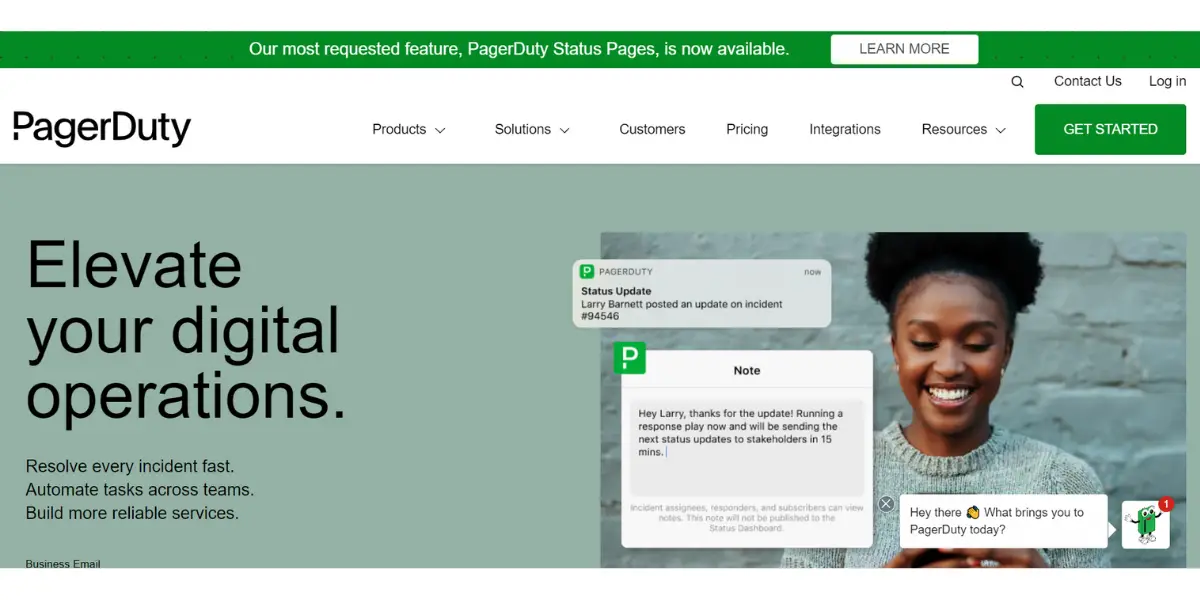Viewport: 1200px width, 600px height.
Task: Click the 'Elevate your digital operations.' headline
Action: tap(186, 330)
